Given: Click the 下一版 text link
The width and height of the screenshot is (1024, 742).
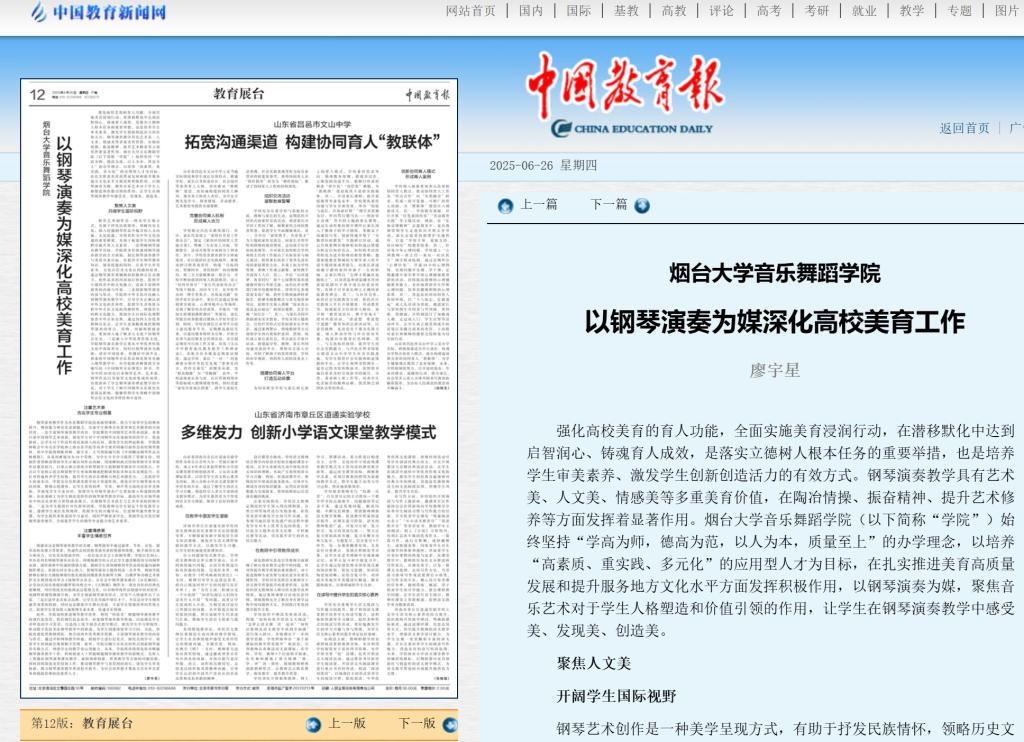Looking at the screenshot, I should [x=416, y=723].
